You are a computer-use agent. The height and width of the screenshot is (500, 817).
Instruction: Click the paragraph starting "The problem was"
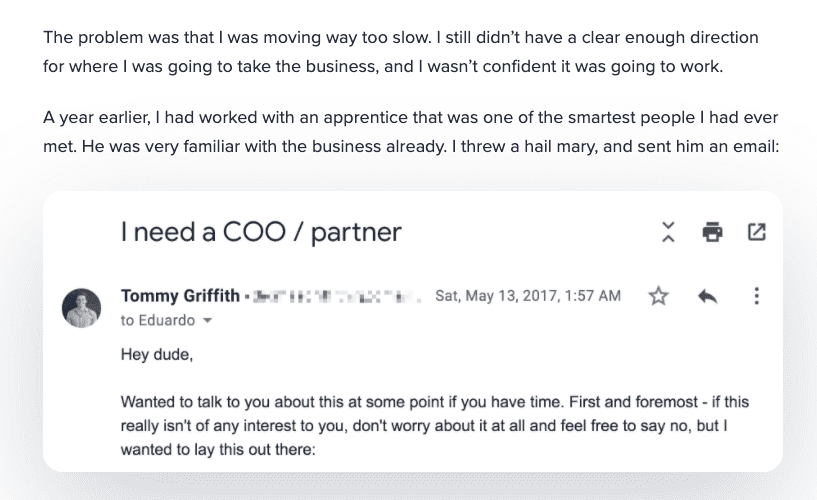pyautogui.click(x=400, y=52)
